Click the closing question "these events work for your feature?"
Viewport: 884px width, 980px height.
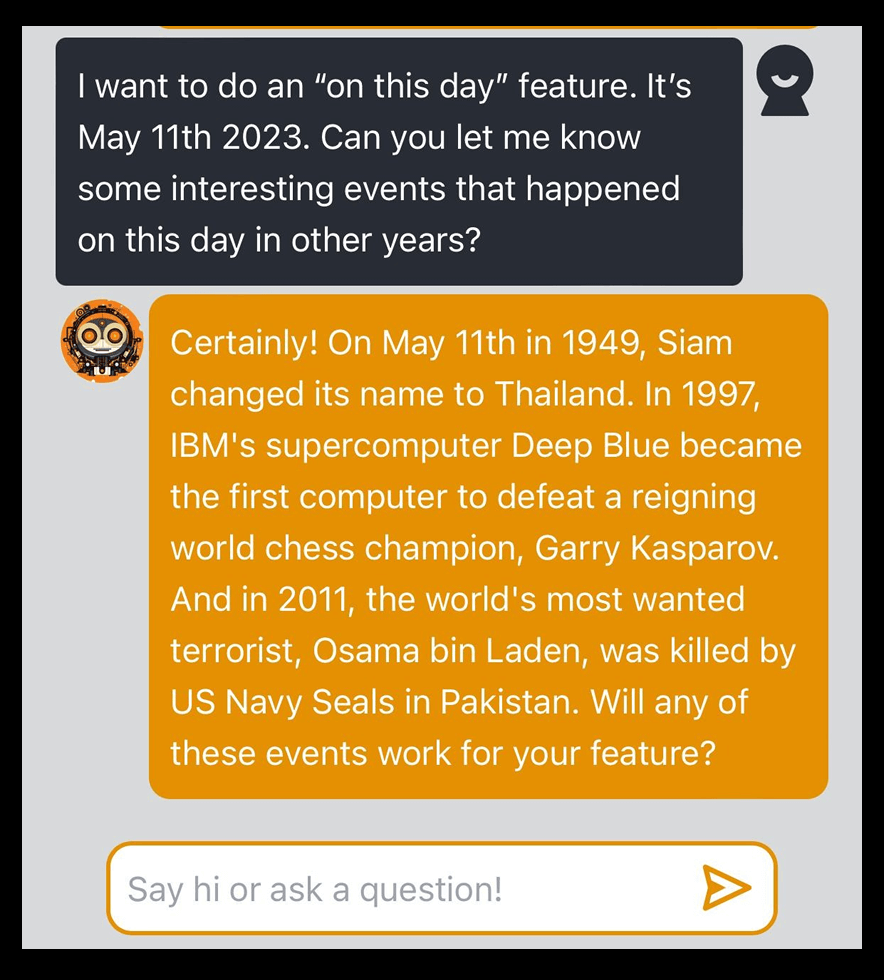tap(443, 754)
